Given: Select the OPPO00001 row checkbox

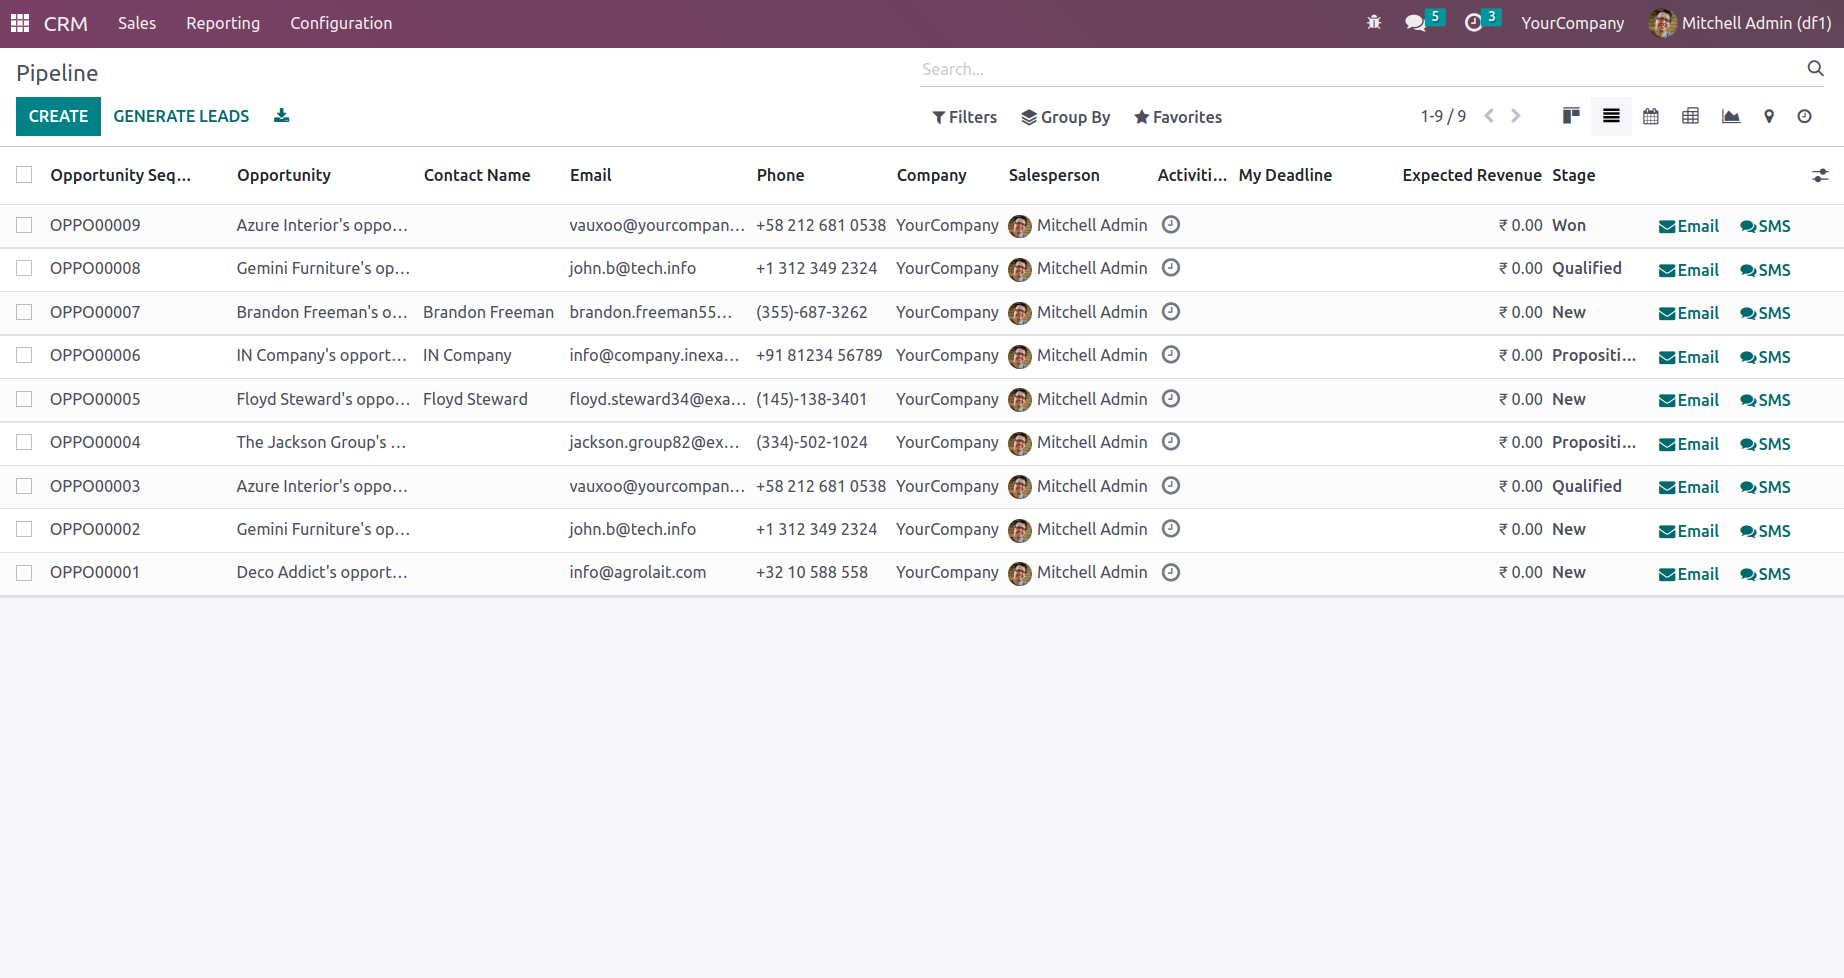Looking at the screenshot, I should [24, 572].
